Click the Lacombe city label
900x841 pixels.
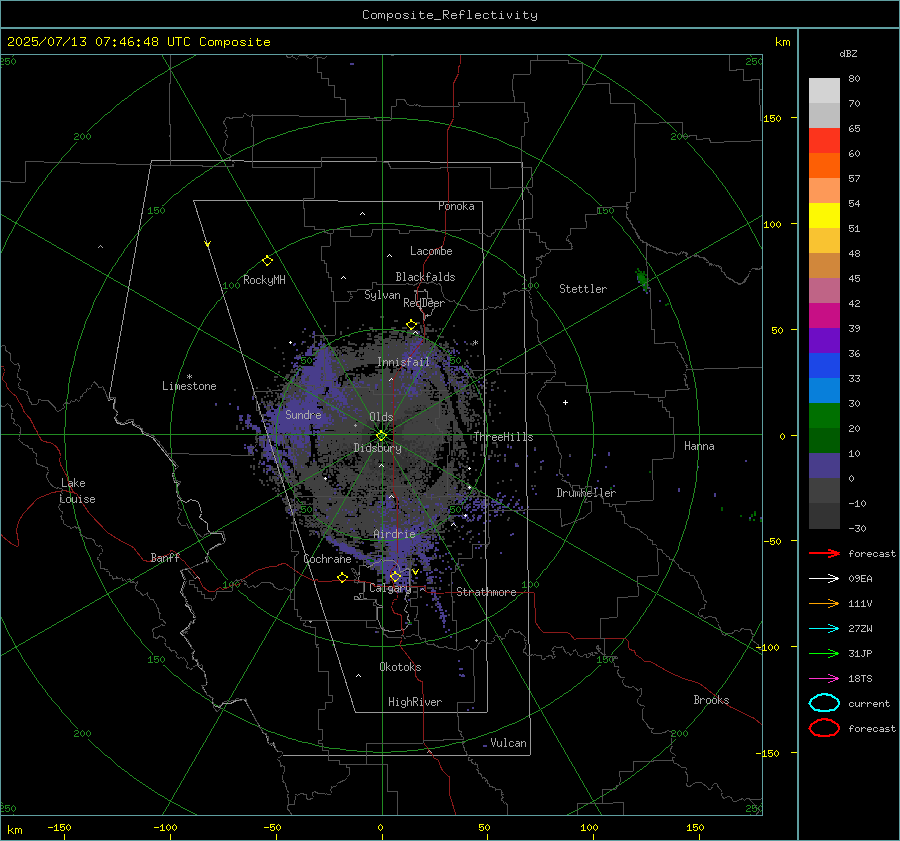tap(431, 251)
